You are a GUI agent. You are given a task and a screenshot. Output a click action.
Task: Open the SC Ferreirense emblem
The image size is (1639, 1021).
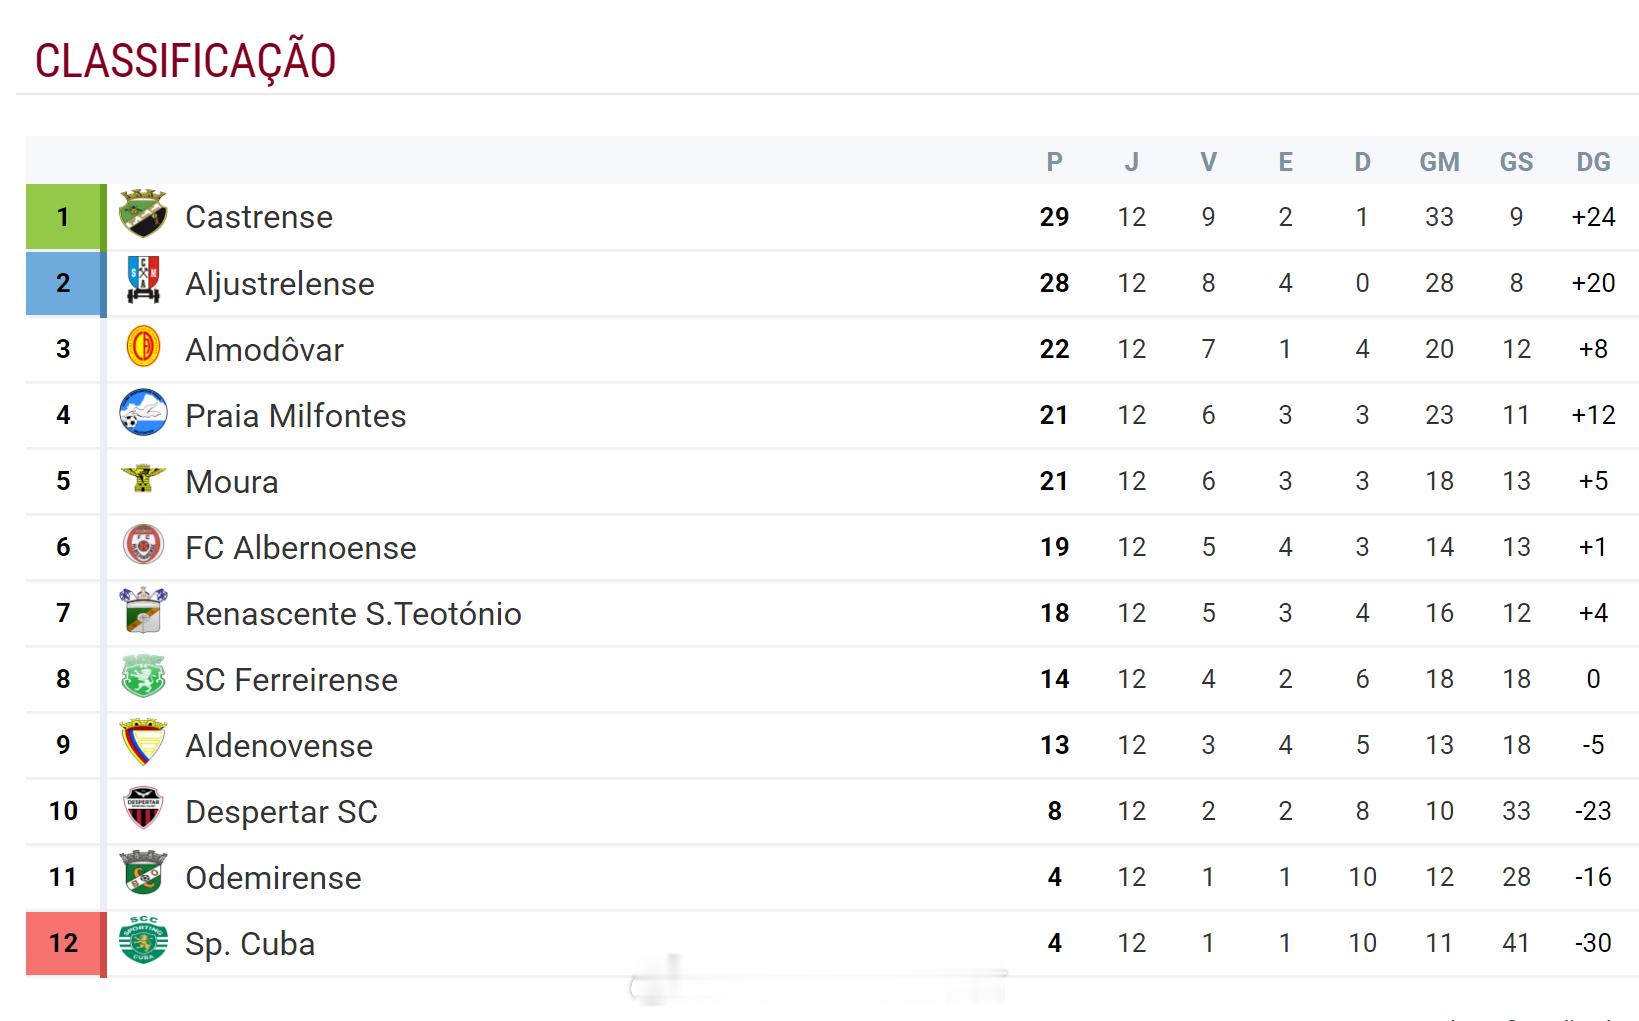pyautogui.click(x=143, y=677)
